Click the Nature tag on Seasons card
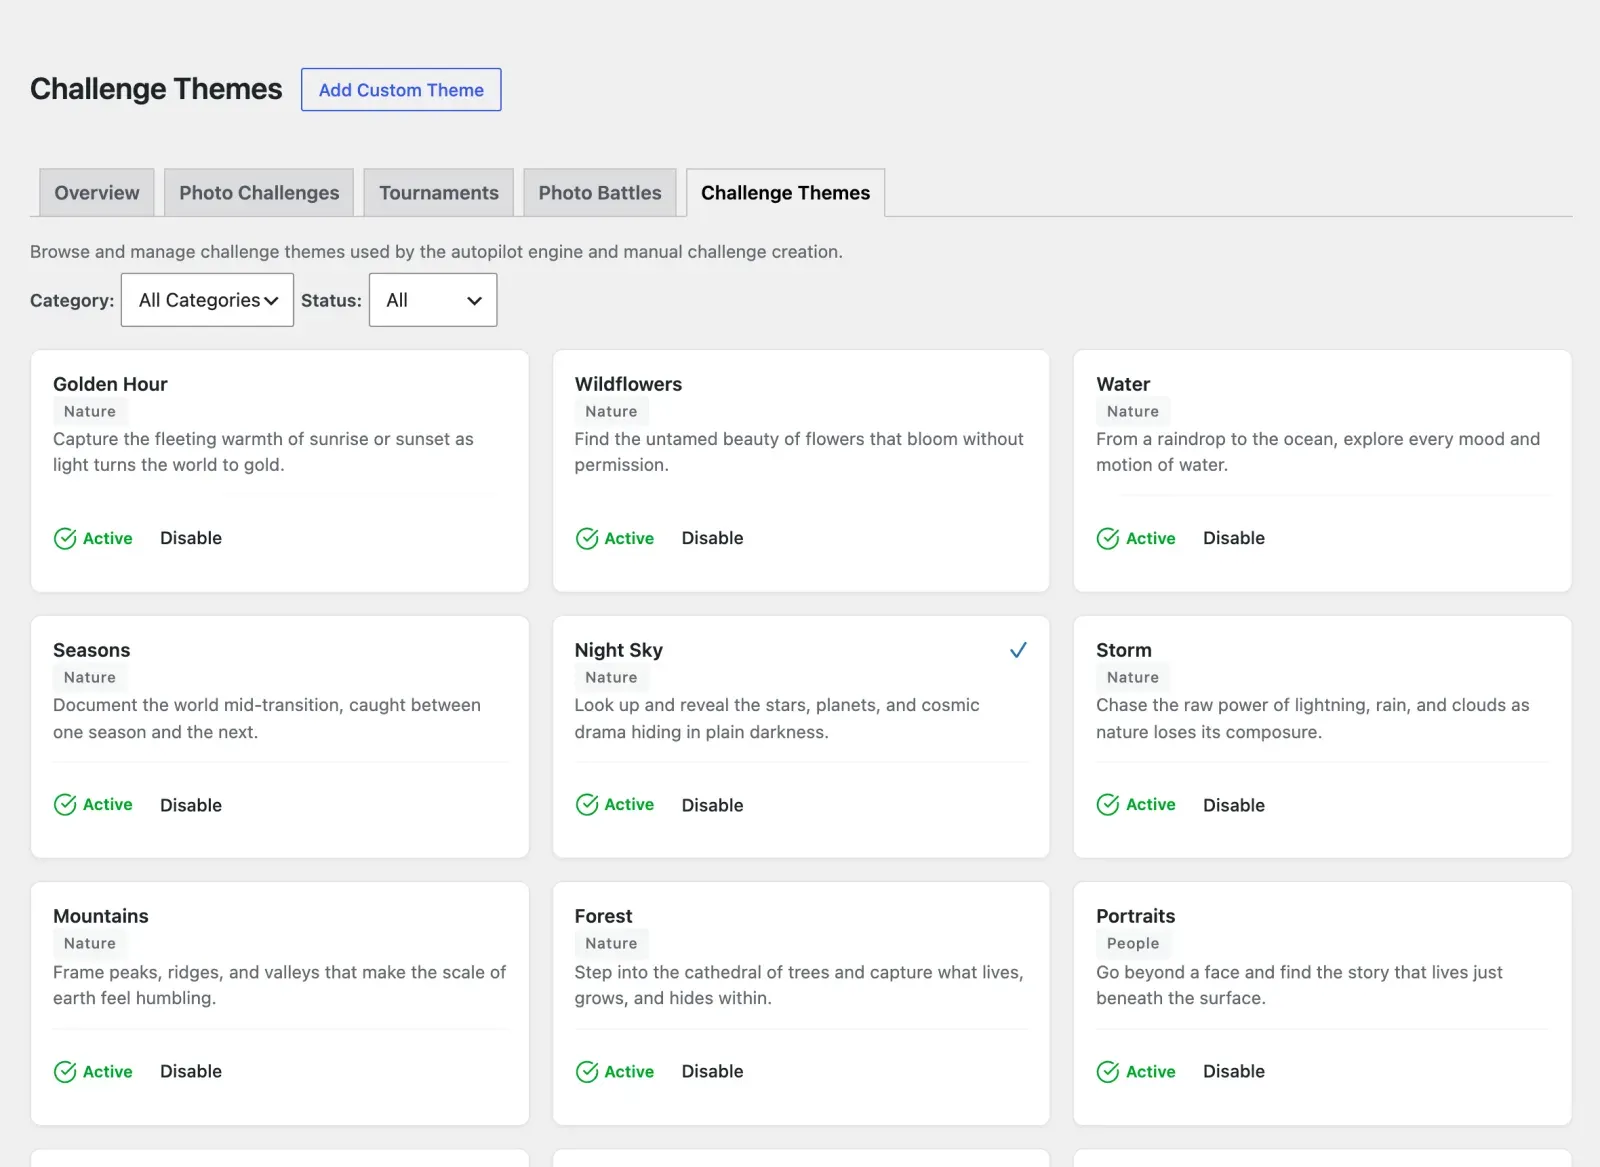 click(90, 677)
